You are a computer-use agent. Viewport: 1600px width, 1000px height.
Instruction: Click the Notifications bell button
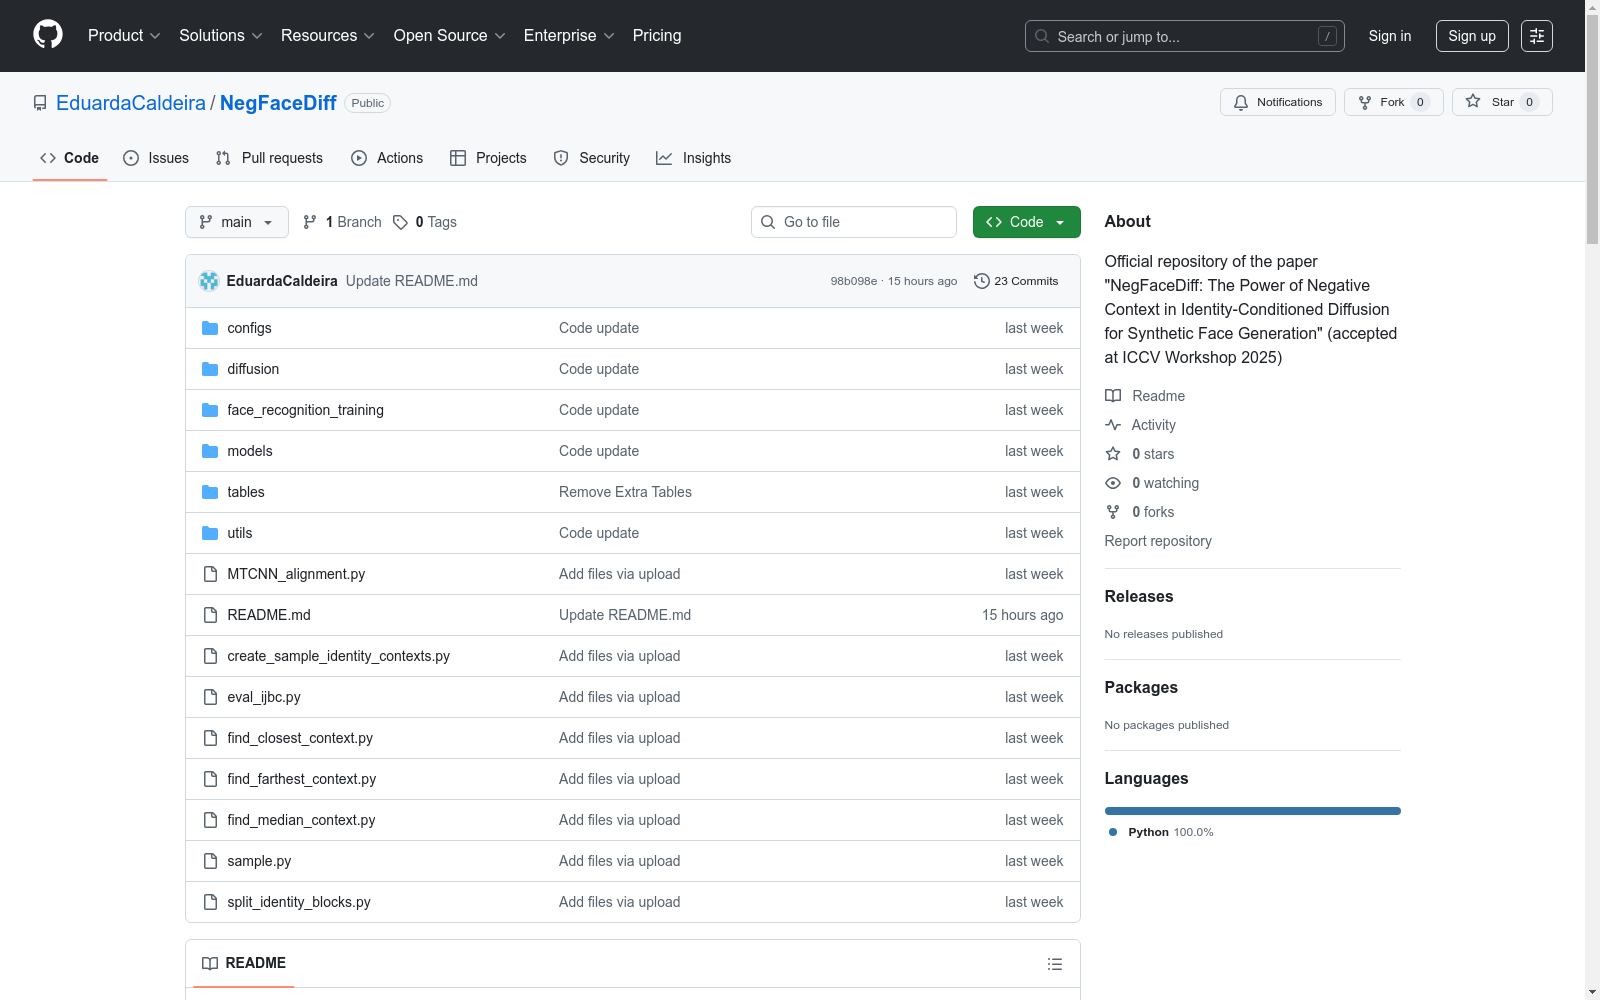click(x=1277, y=102)
